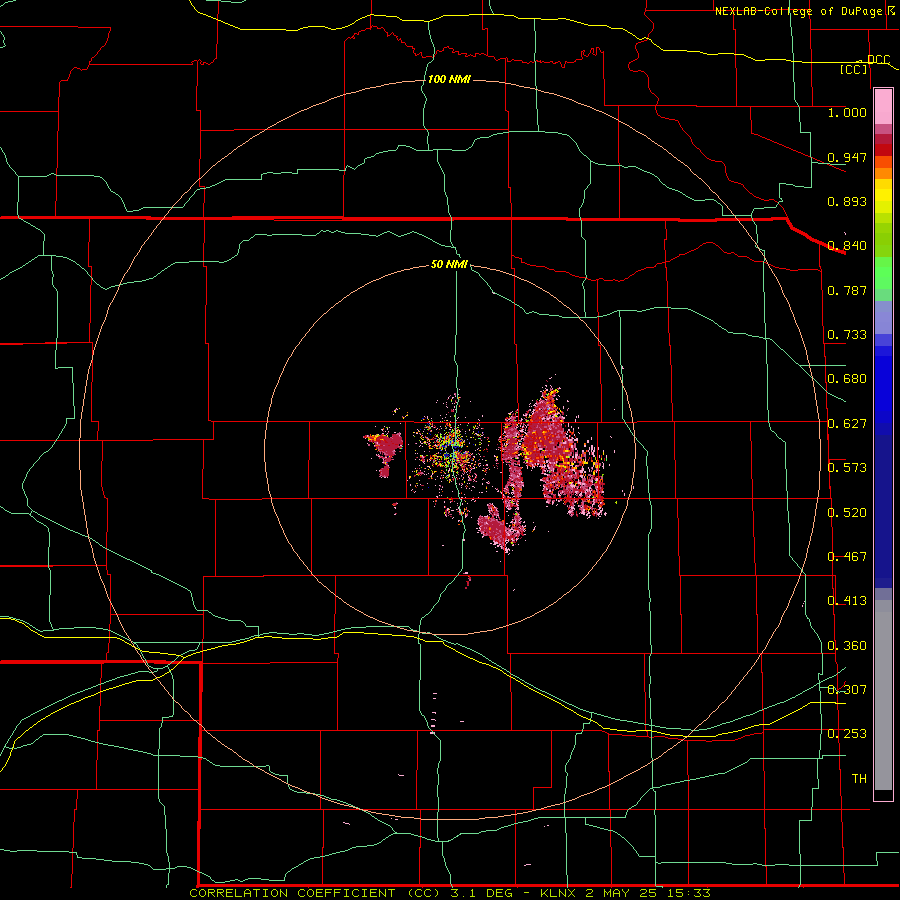This screenshot has width=900, height=900.
Task: Click the 0.253 legend value
Action: [x=847, y=734]
